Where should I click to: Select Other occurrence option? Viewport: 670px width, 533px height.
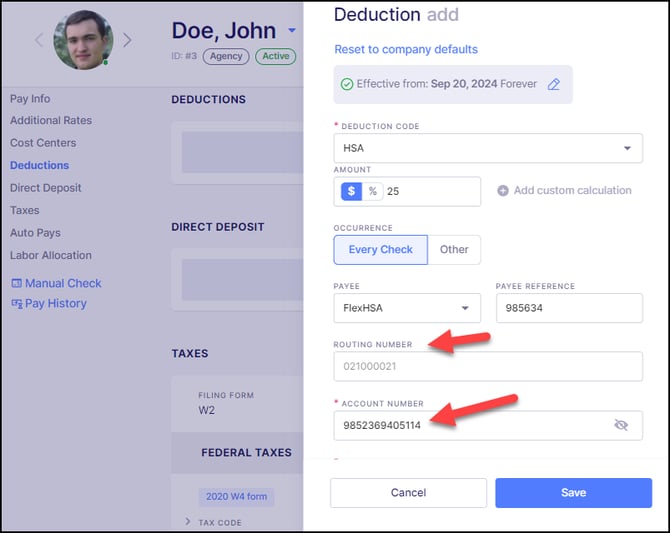click(454, 250)
